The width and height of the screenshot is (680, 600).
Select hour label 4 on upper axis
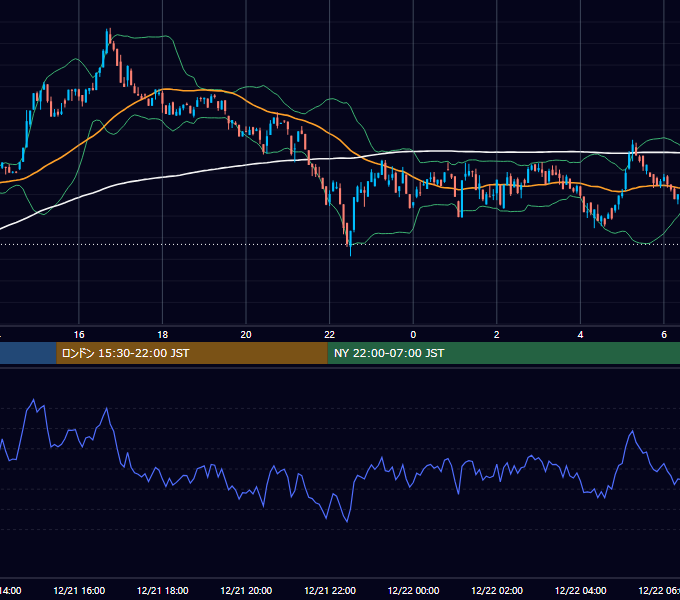click(x=580, y=335)
